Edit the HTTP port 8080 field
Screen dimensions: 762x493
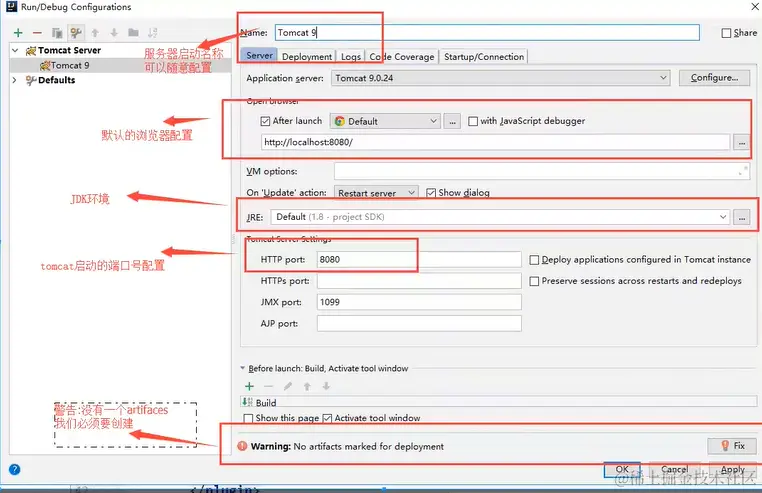coord(419,260)
